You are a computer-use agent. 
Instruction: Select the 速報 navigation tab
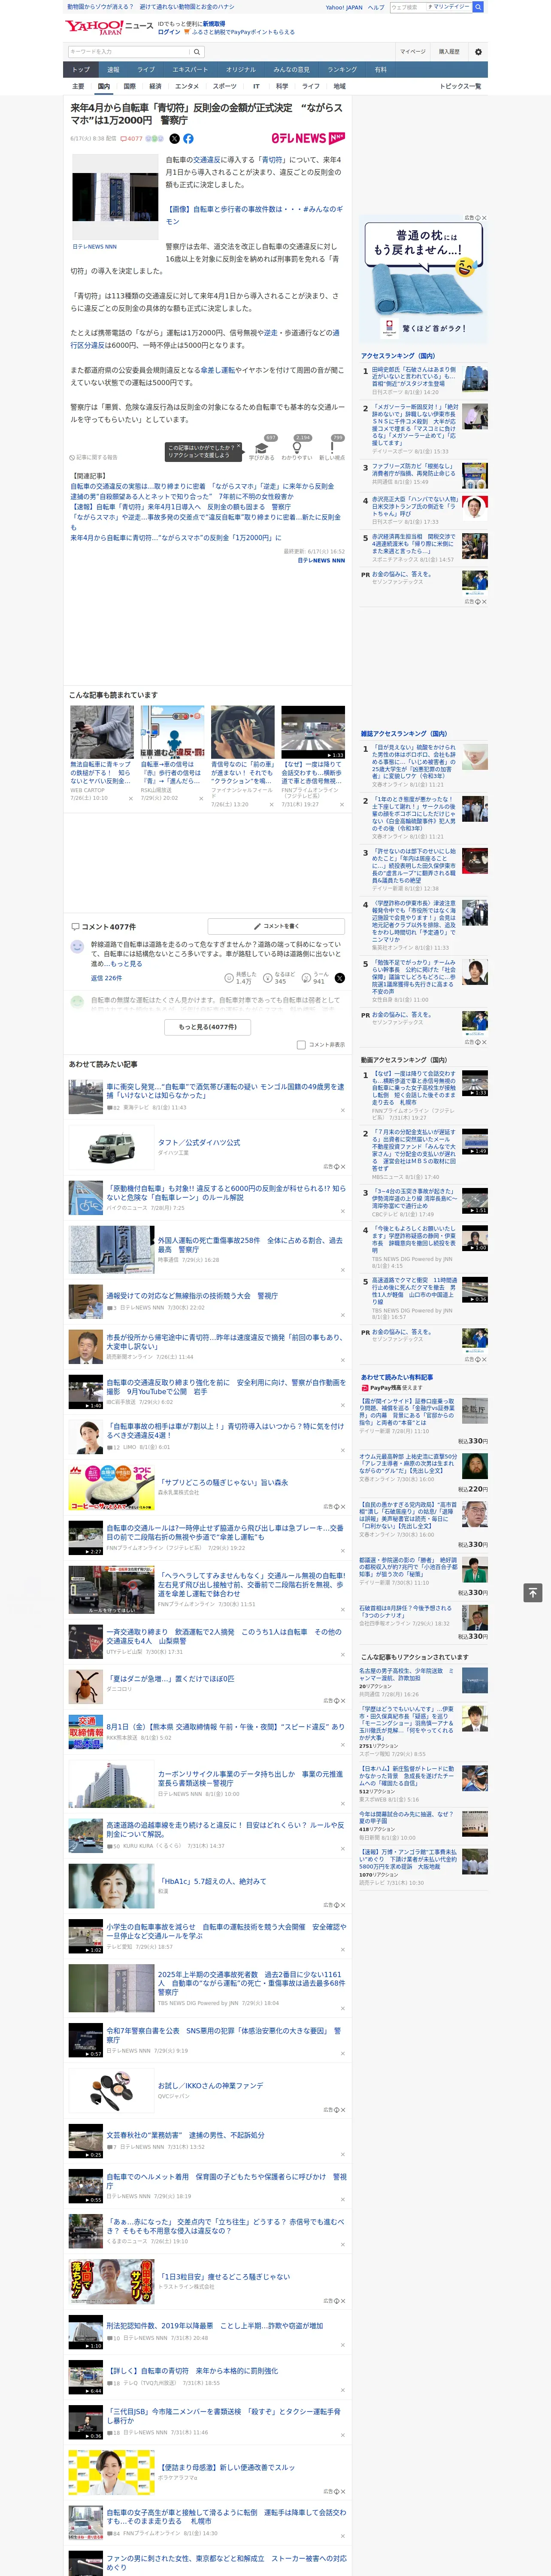tap(113, 70)
